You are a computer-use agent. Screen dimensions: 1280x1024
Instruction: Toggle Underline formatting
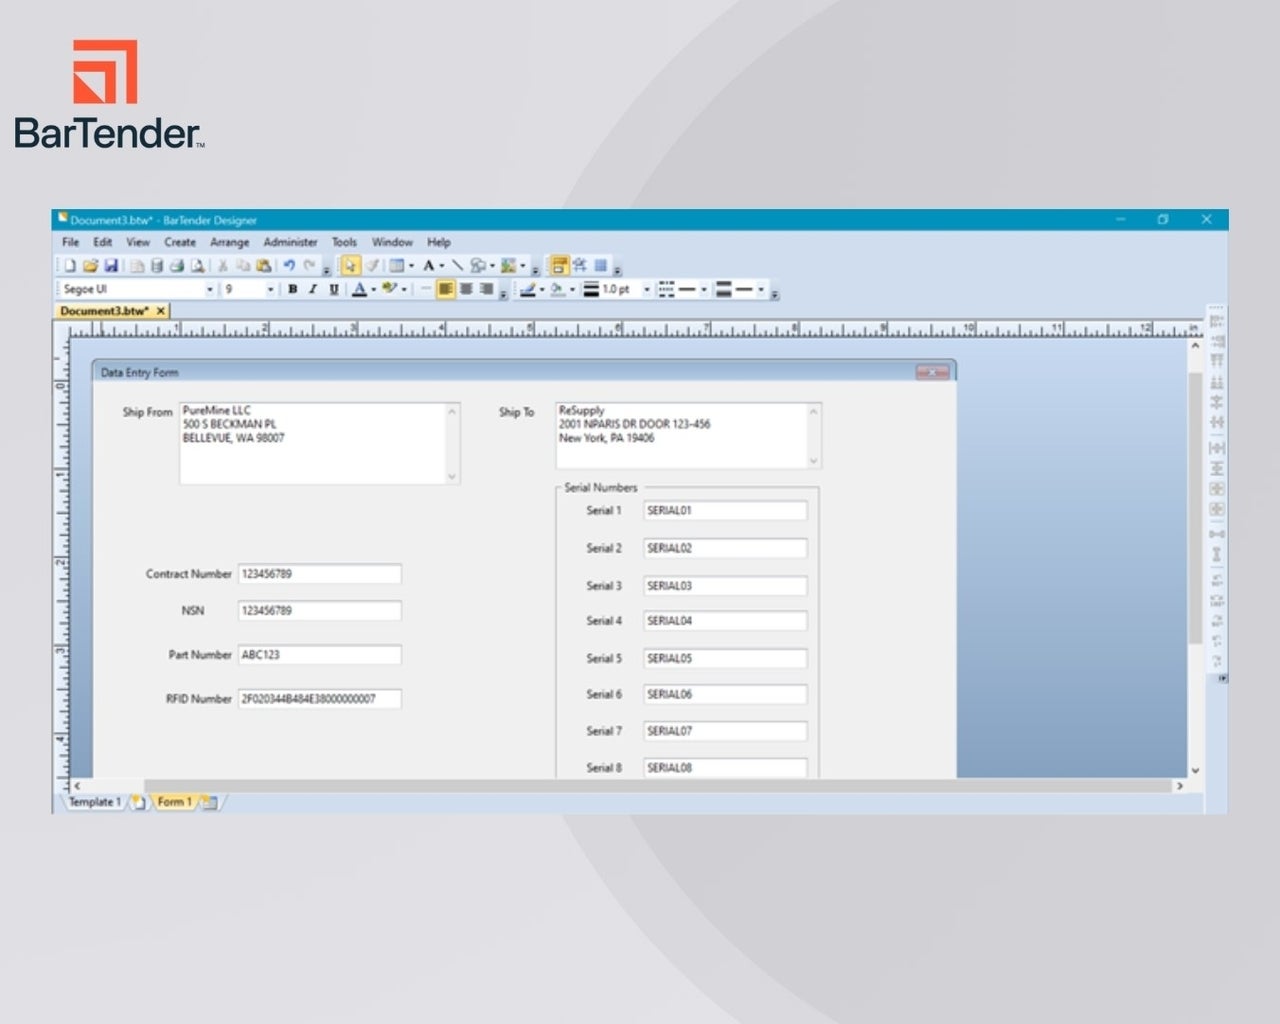[334, 289]
